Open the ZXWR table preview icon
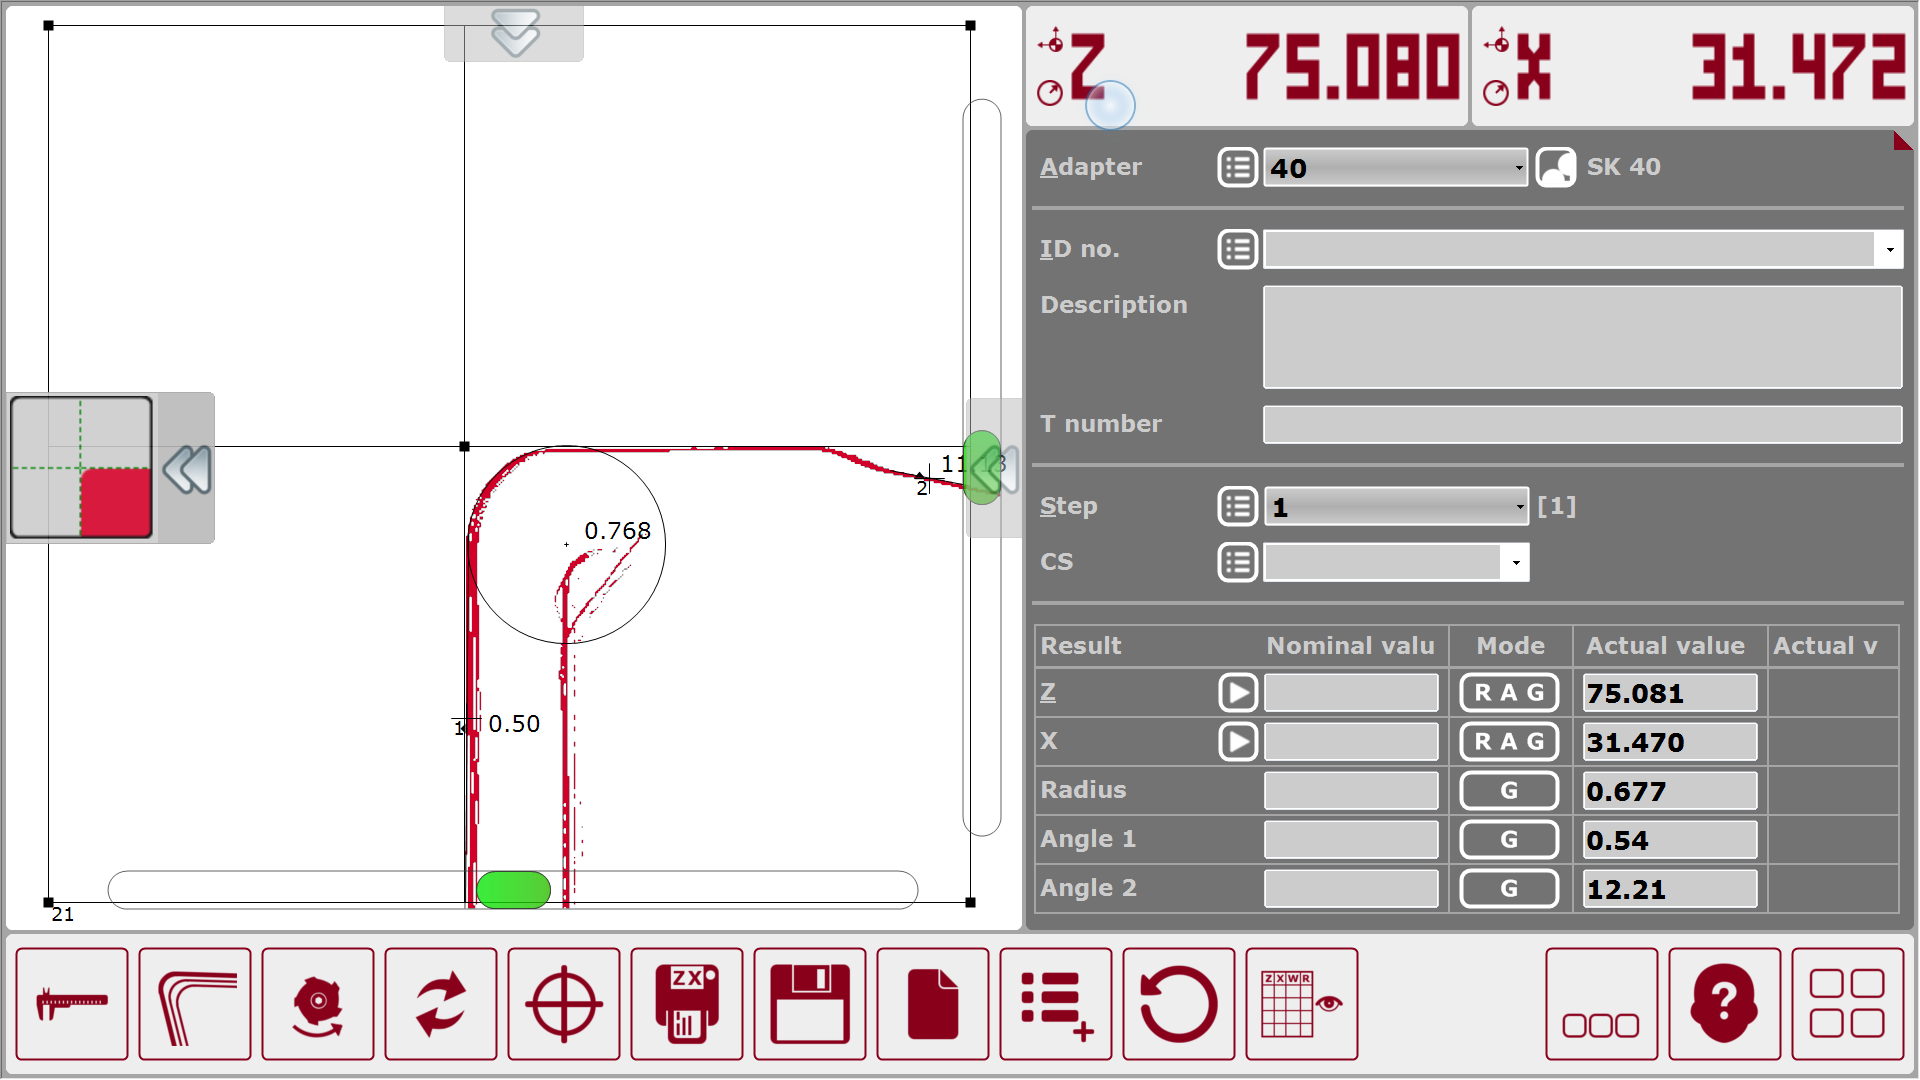Viewport: 1920px width, 1080px height. 1301,1004
